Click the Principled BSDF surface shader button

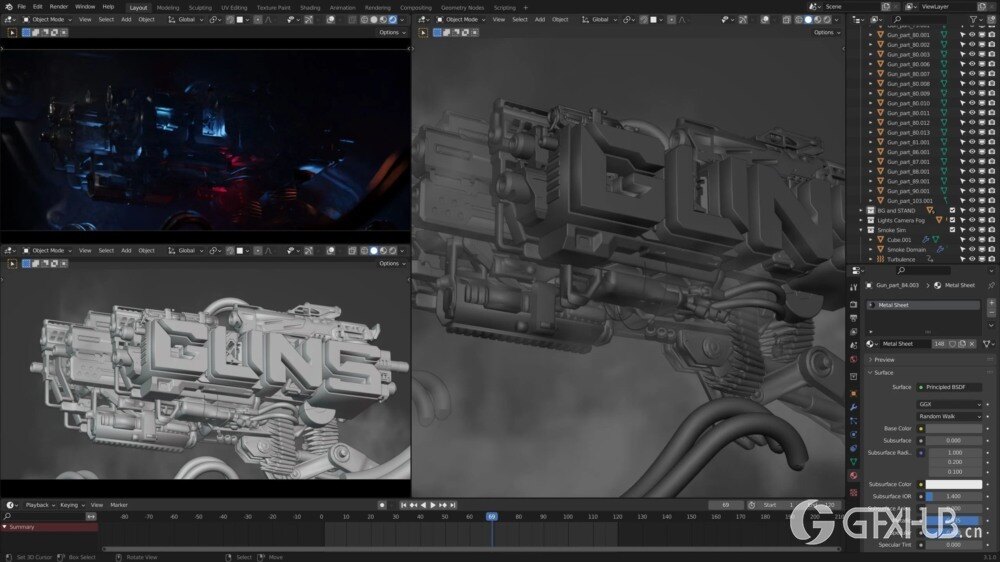pos(949,387)
